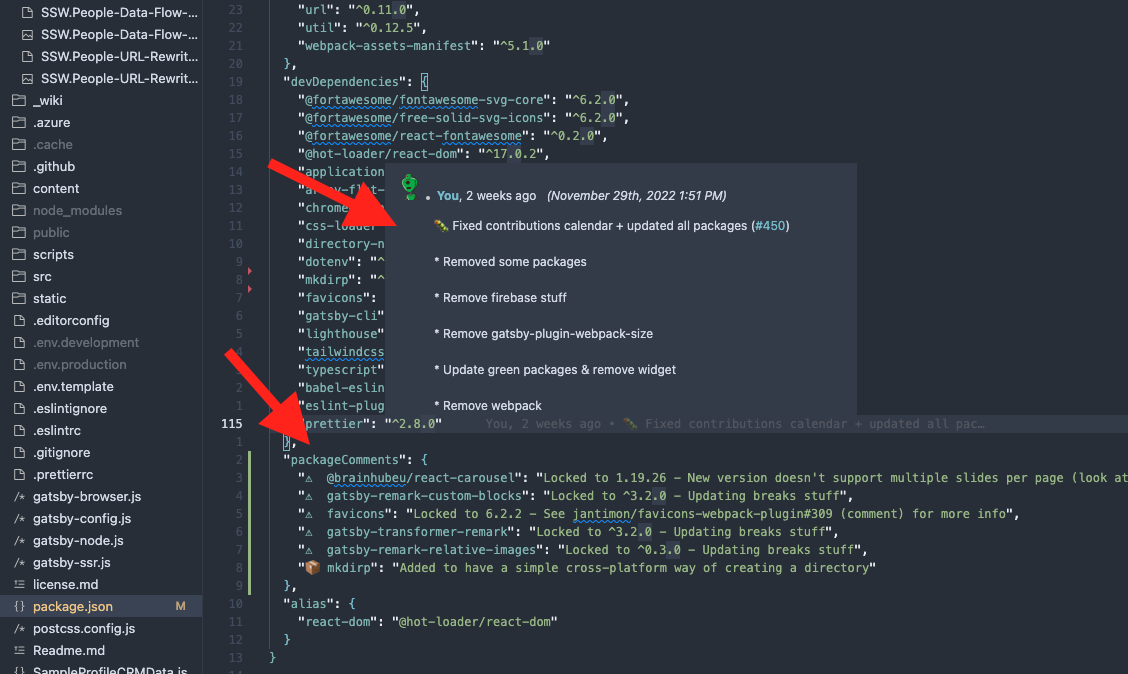
Task: Expand the _wiki folder
Action: [47, 100]
